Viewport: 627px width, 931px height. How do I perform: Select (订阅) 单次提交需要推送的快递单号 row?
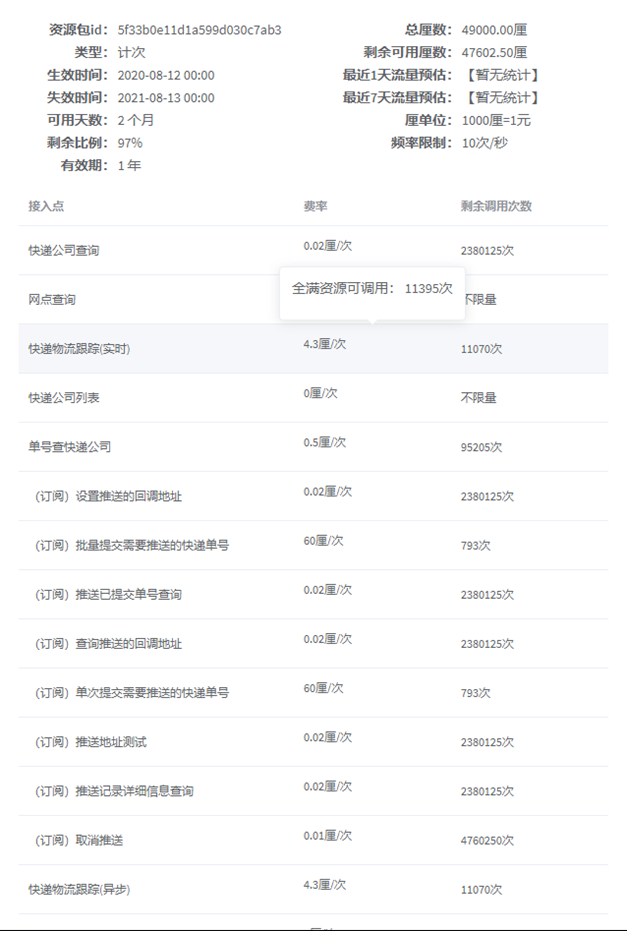click(132, 692)
